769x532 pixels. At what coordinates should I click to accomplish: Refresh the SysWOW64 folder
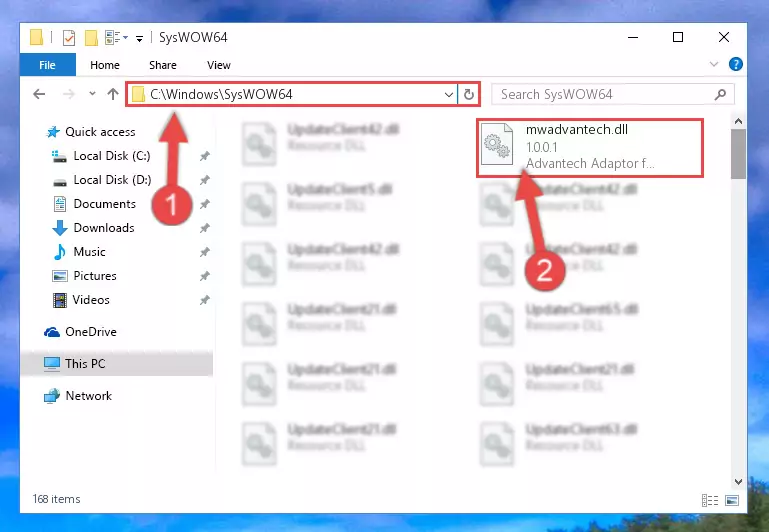pos(469,94)
